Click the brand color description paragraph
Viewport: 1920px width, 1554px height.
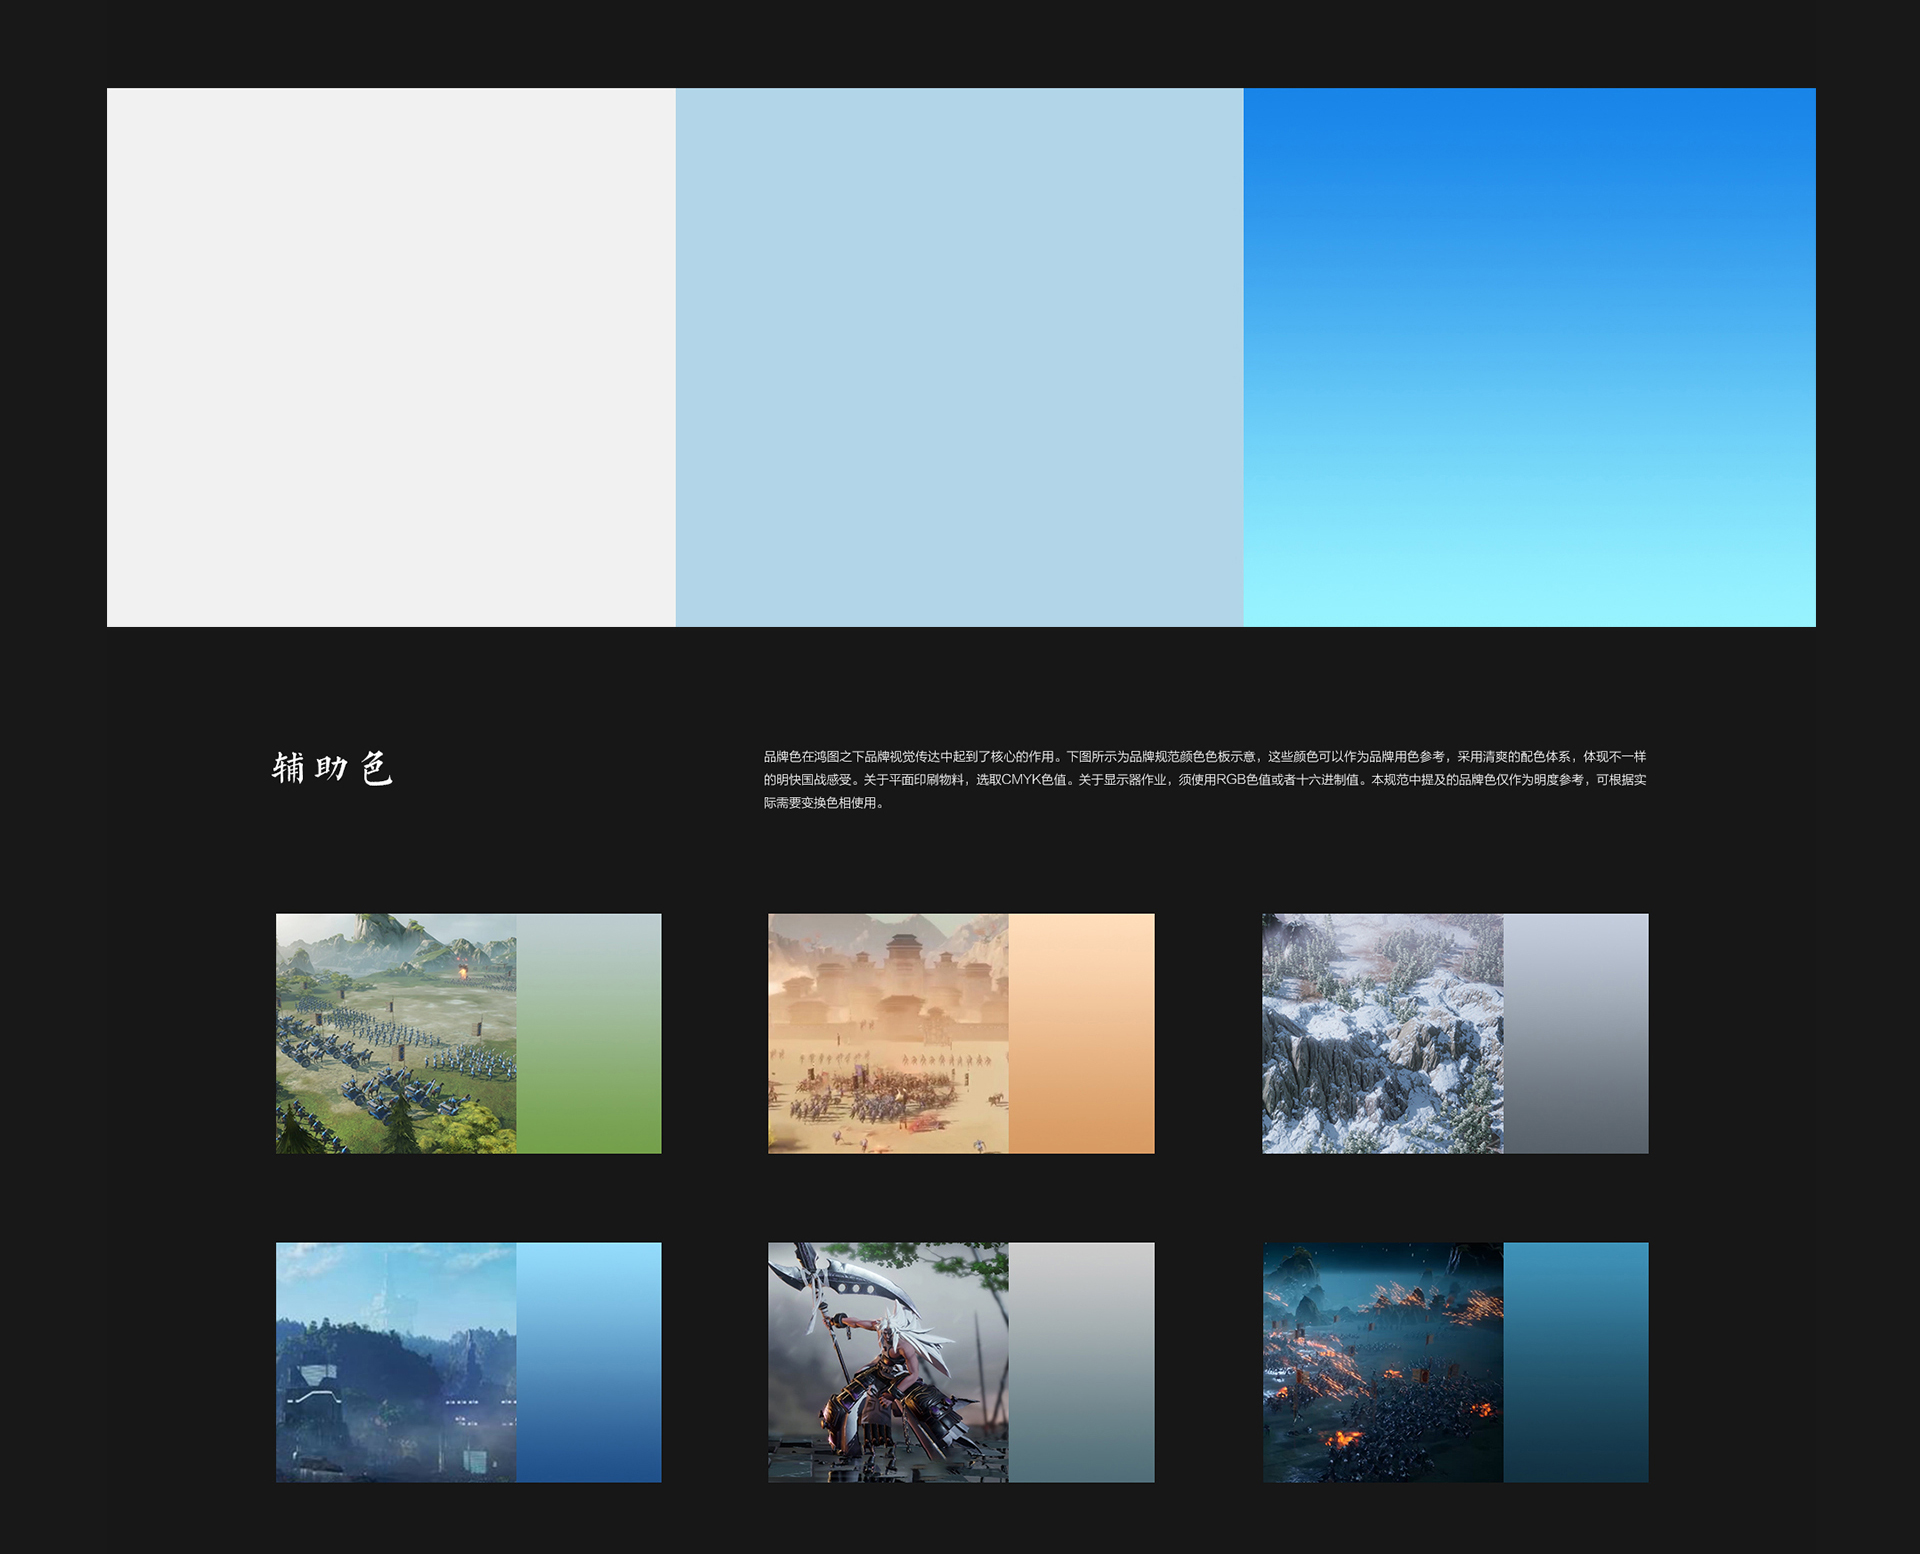click(x=1205, y=779)
